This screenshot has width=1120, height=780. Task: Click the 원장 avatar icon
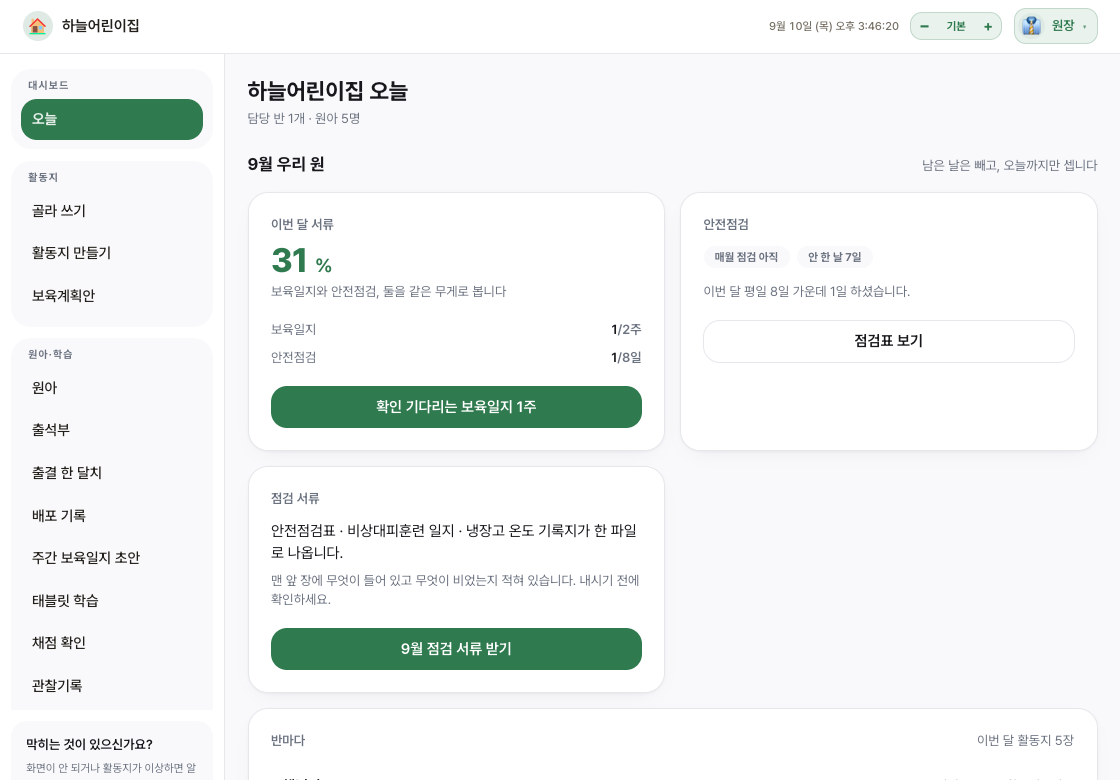(x=1031, y=26)
